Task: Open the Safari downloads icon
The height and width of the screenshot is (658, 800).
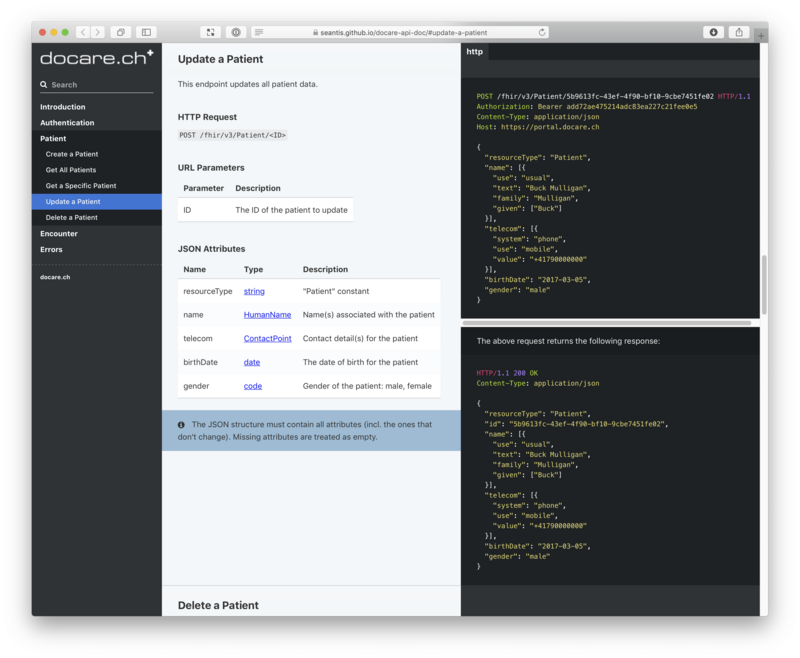Action: pos(713,32)
